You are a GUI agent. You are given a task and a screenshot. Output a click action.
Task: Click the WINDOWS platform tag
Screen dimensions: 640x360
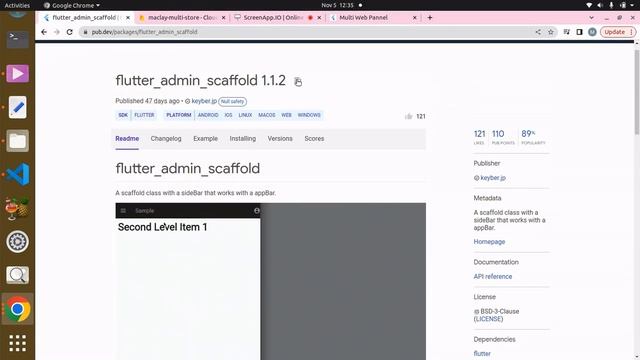(x=309, y=115)
